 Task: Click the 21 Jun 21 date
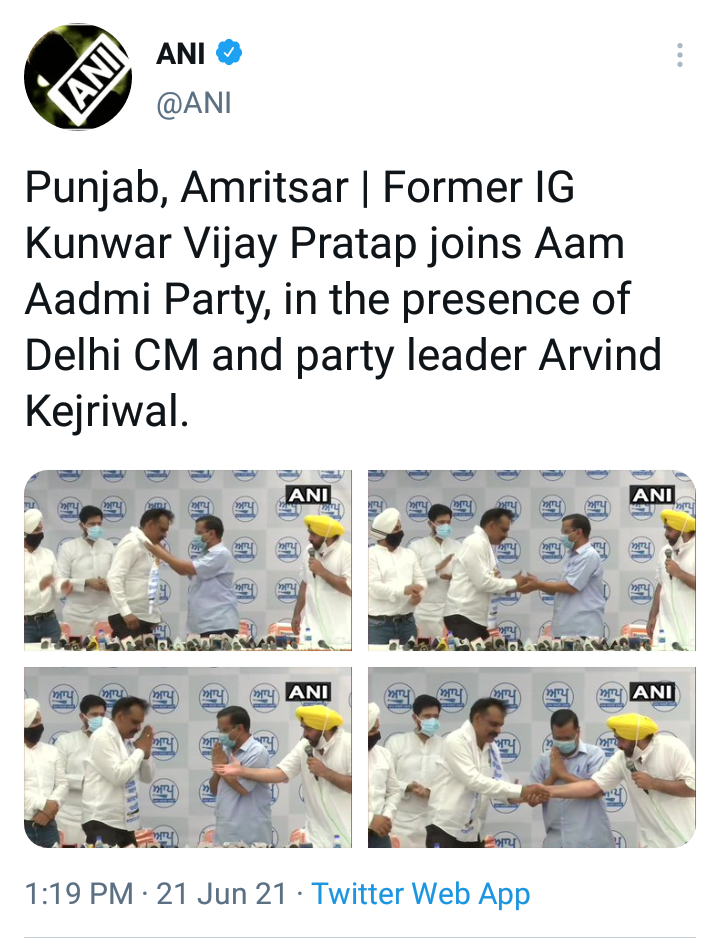pos(221,894)
